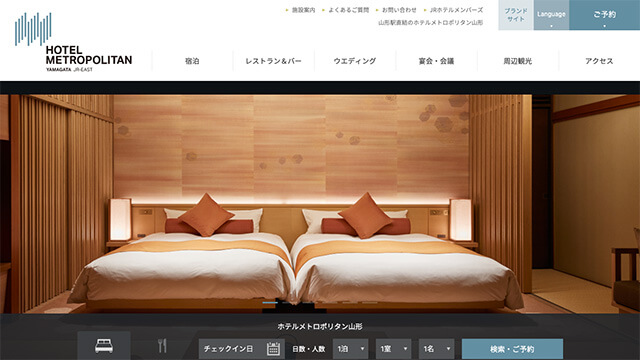Screen dimensions: 640x360
Task: Select the bed icon accommodation search tab
Action: pos(104,346)
